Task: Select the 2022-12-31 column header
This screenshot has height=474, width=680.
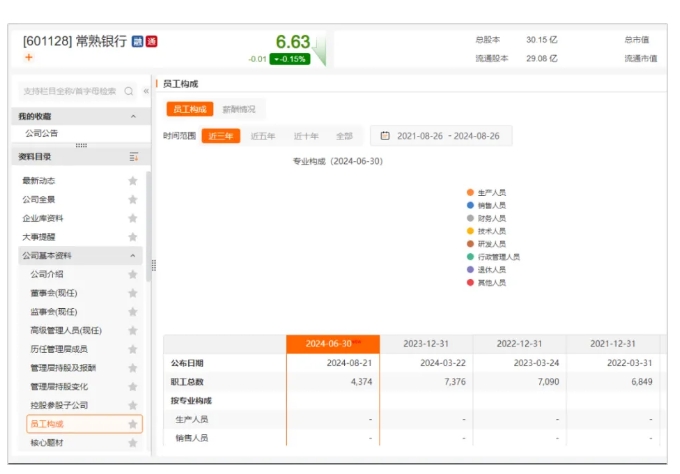Action: click(520, 344)
